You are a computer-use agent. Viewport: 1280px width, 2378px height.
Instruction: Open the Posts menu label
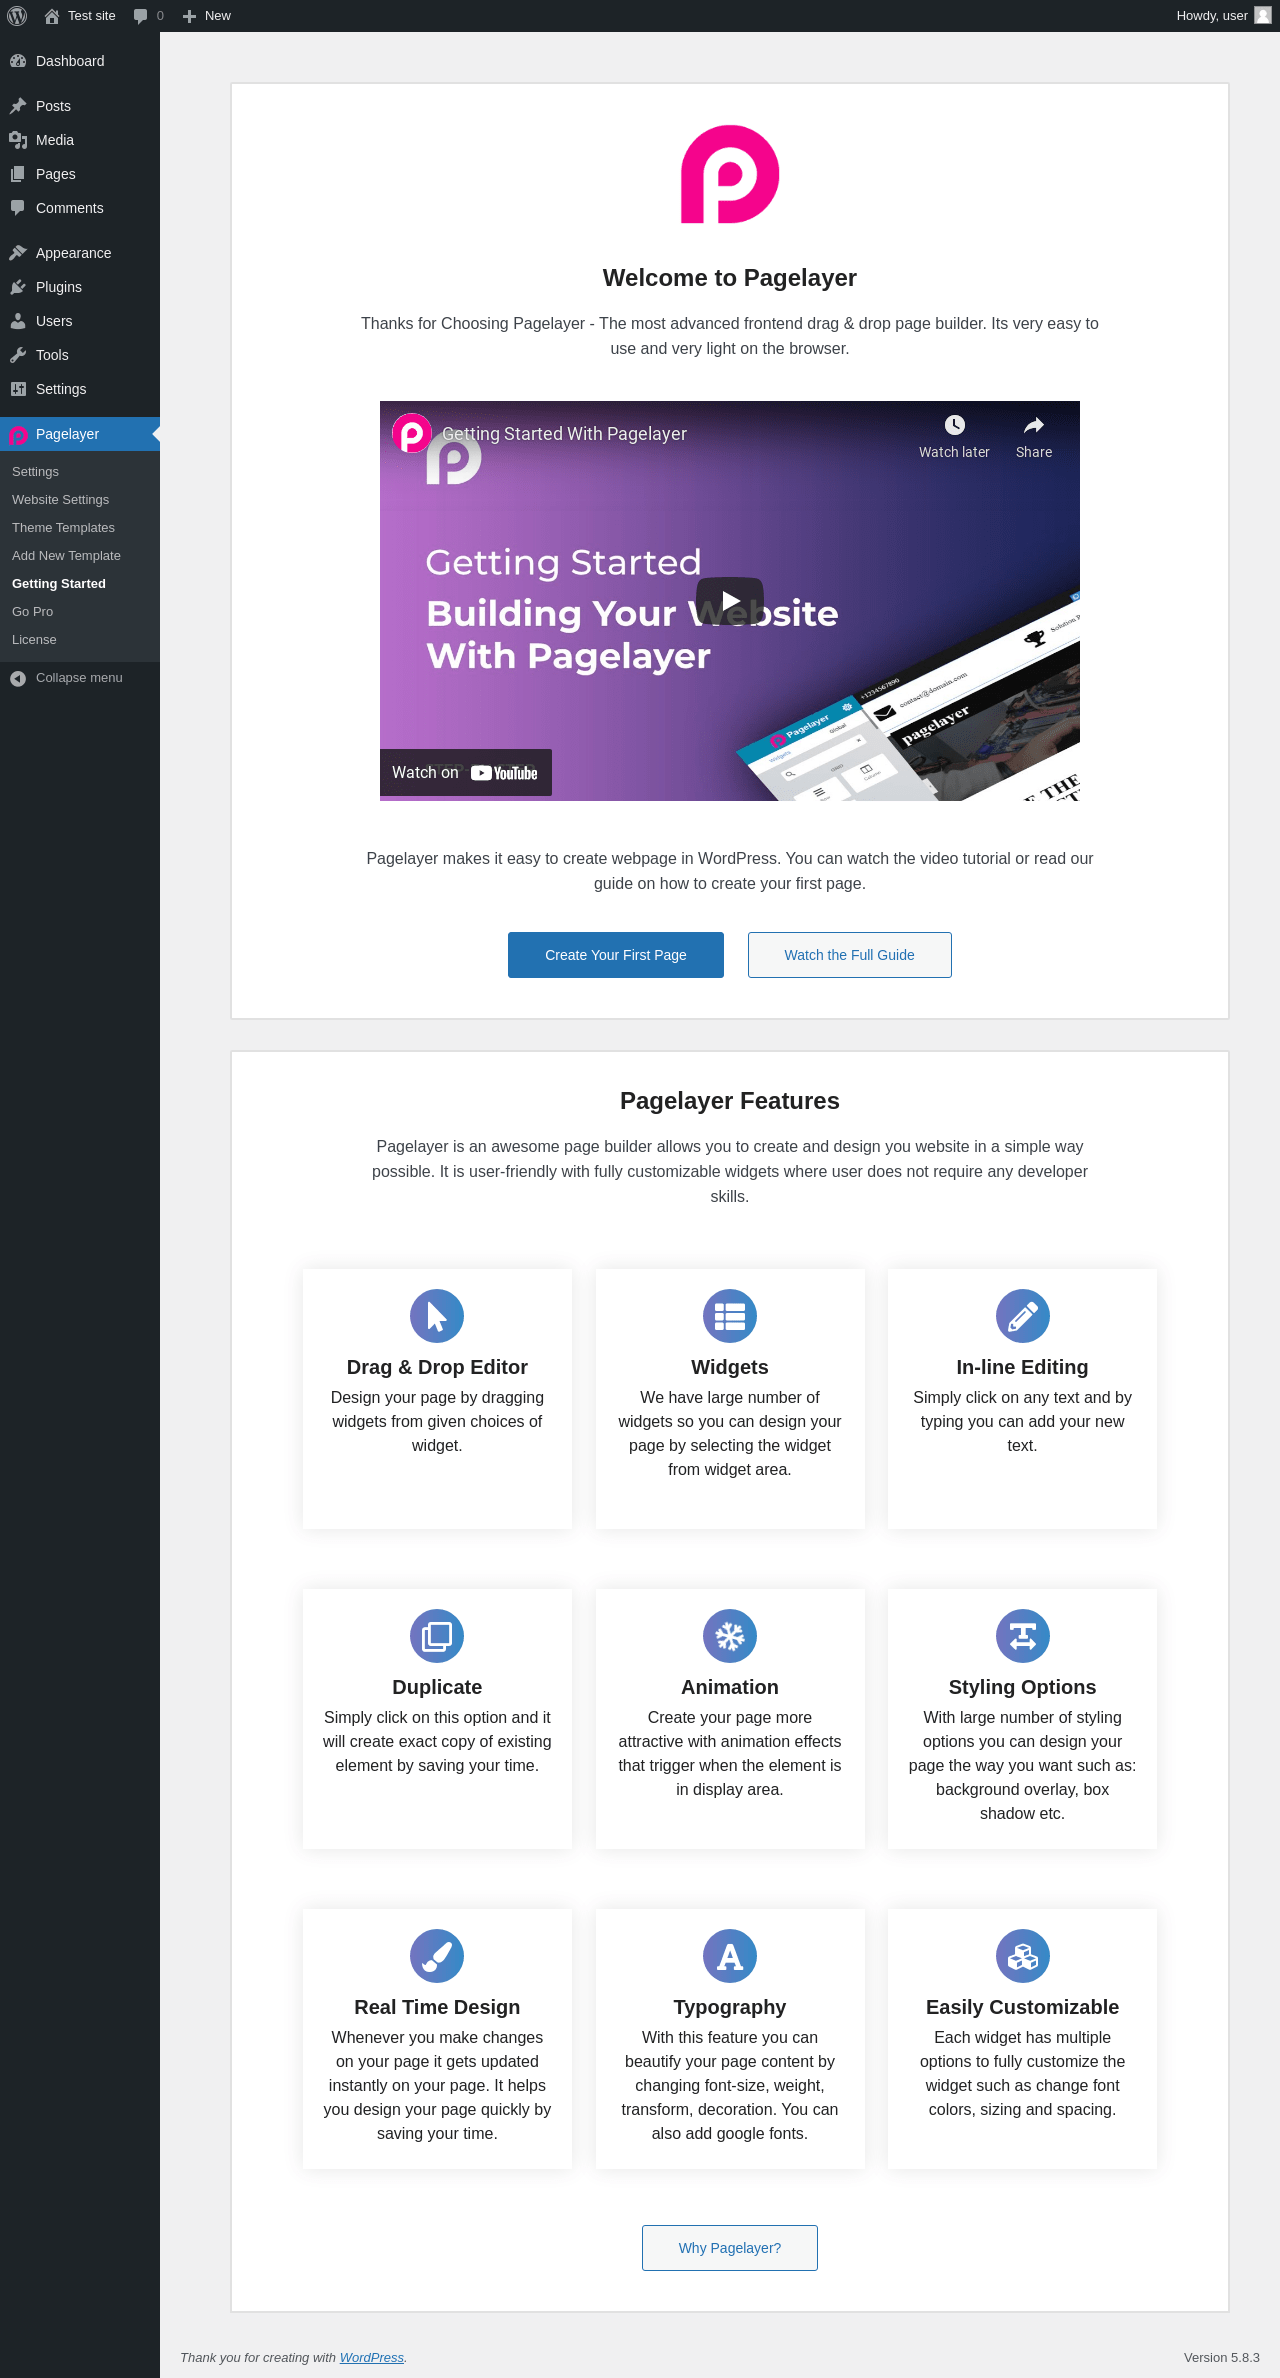pos(53,106)
